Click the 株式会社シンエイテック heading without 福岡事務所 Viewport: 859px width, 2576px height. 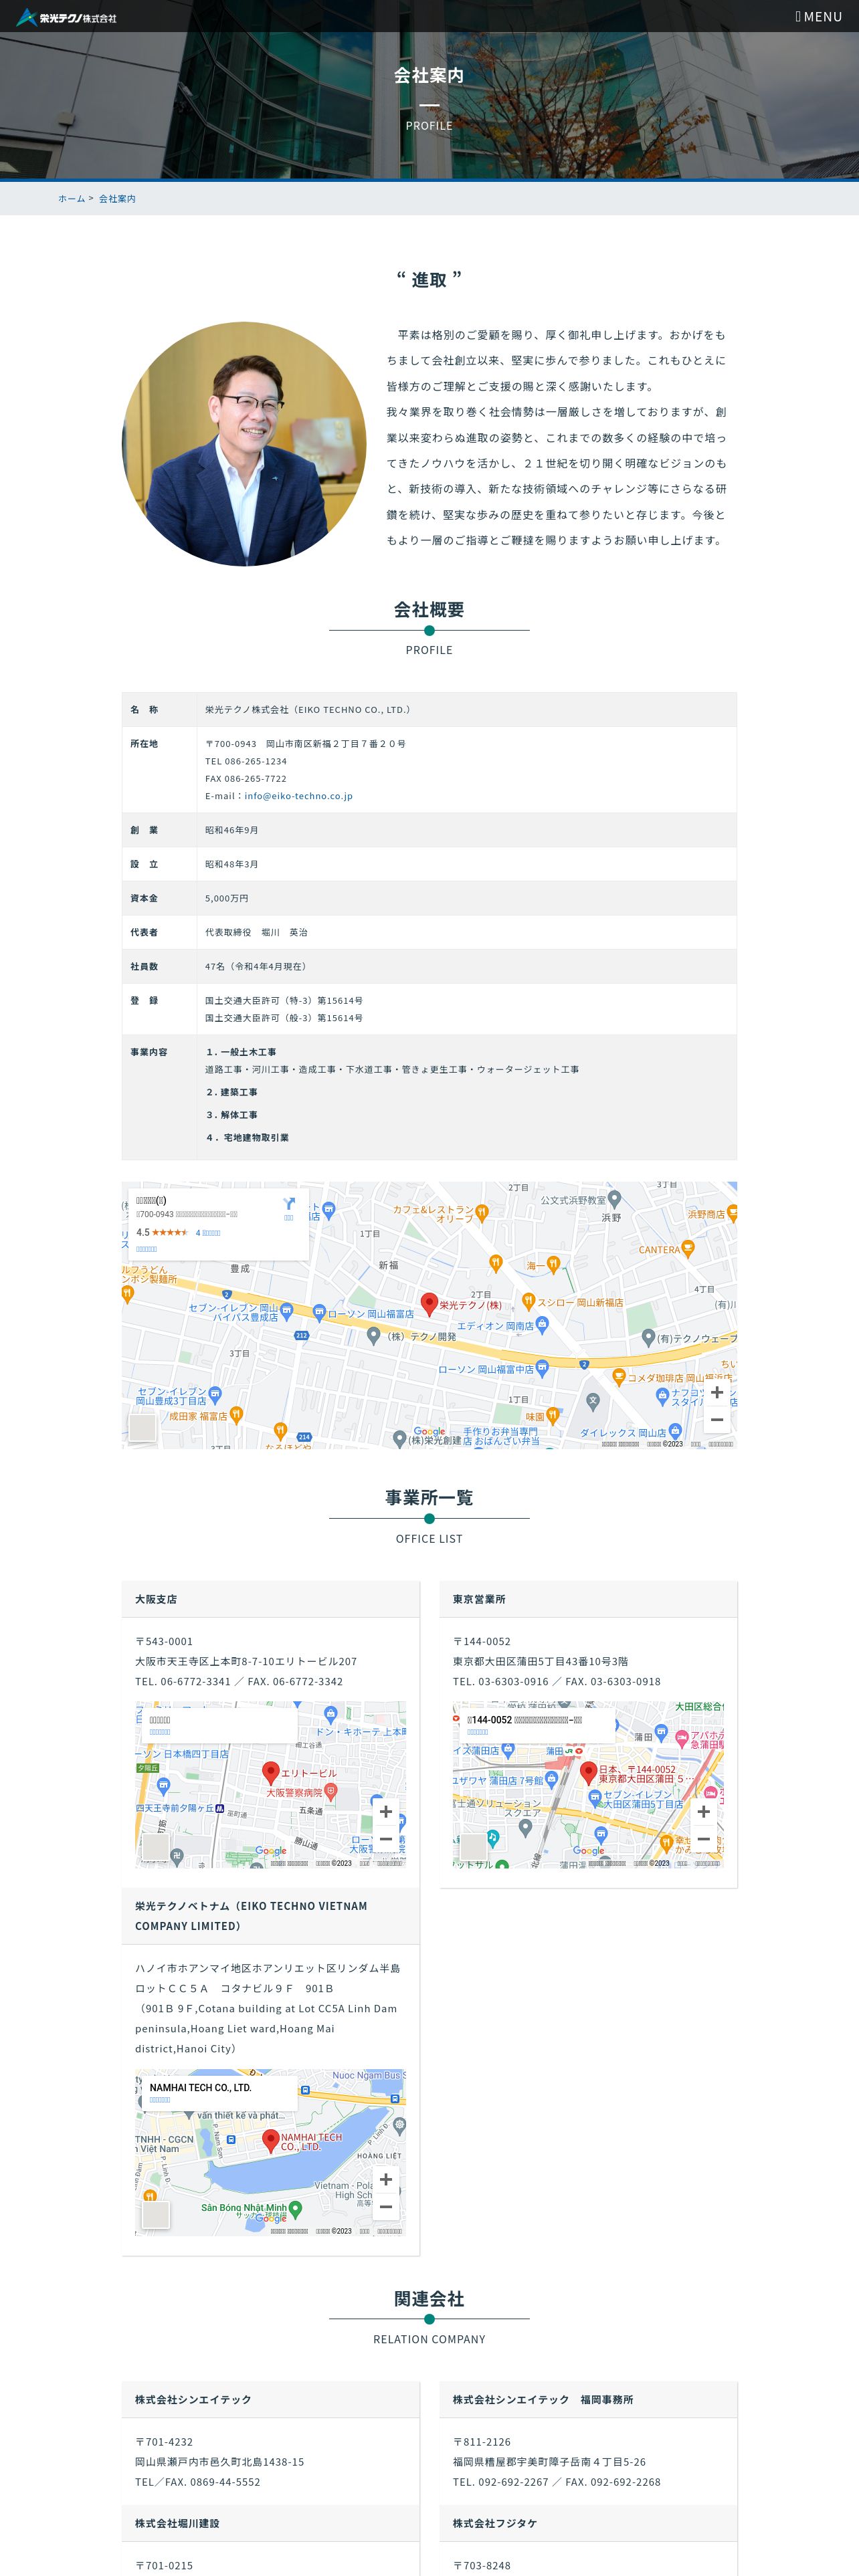pyautogui.click(x=193, y=2399)
